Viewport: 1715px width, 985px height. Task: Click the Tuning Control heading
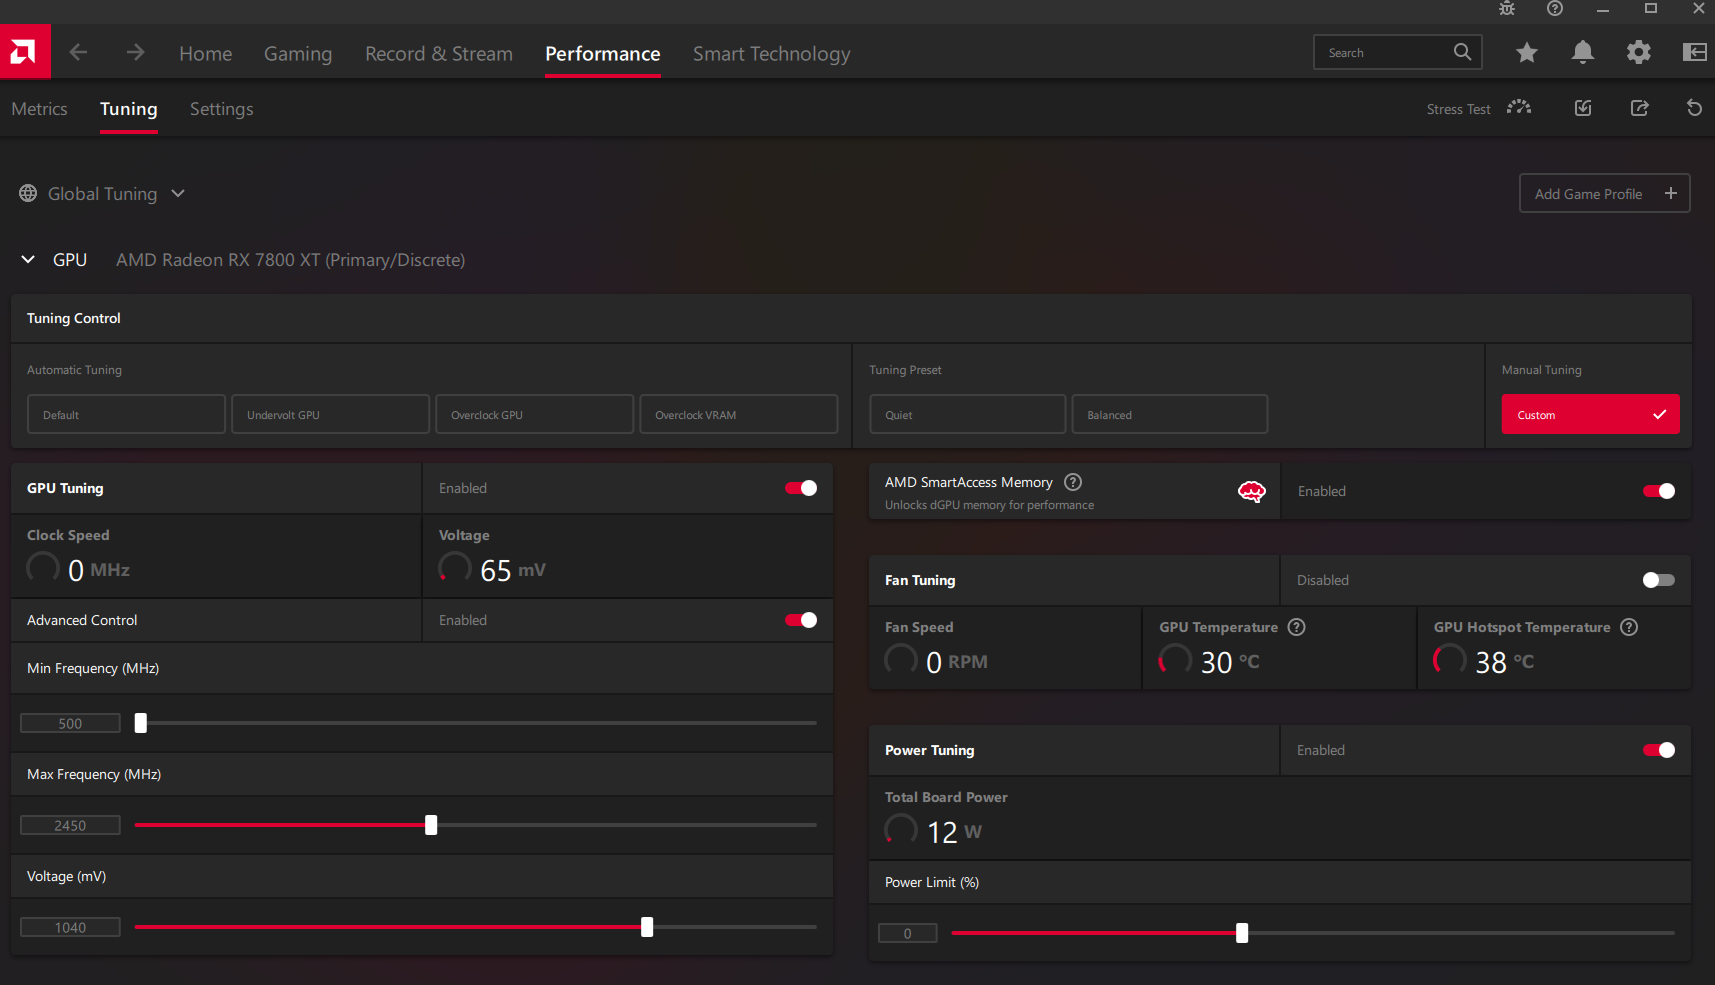coord(74,318)
